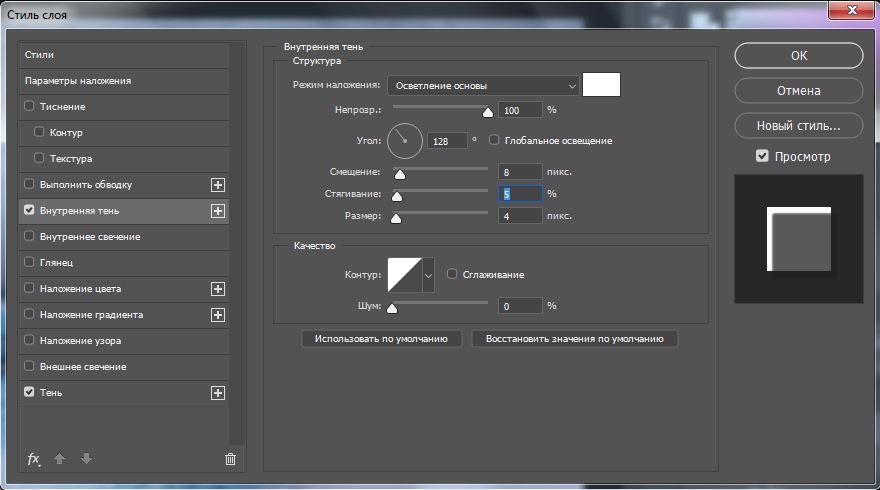Select Тень effect row

pos(123,393)
